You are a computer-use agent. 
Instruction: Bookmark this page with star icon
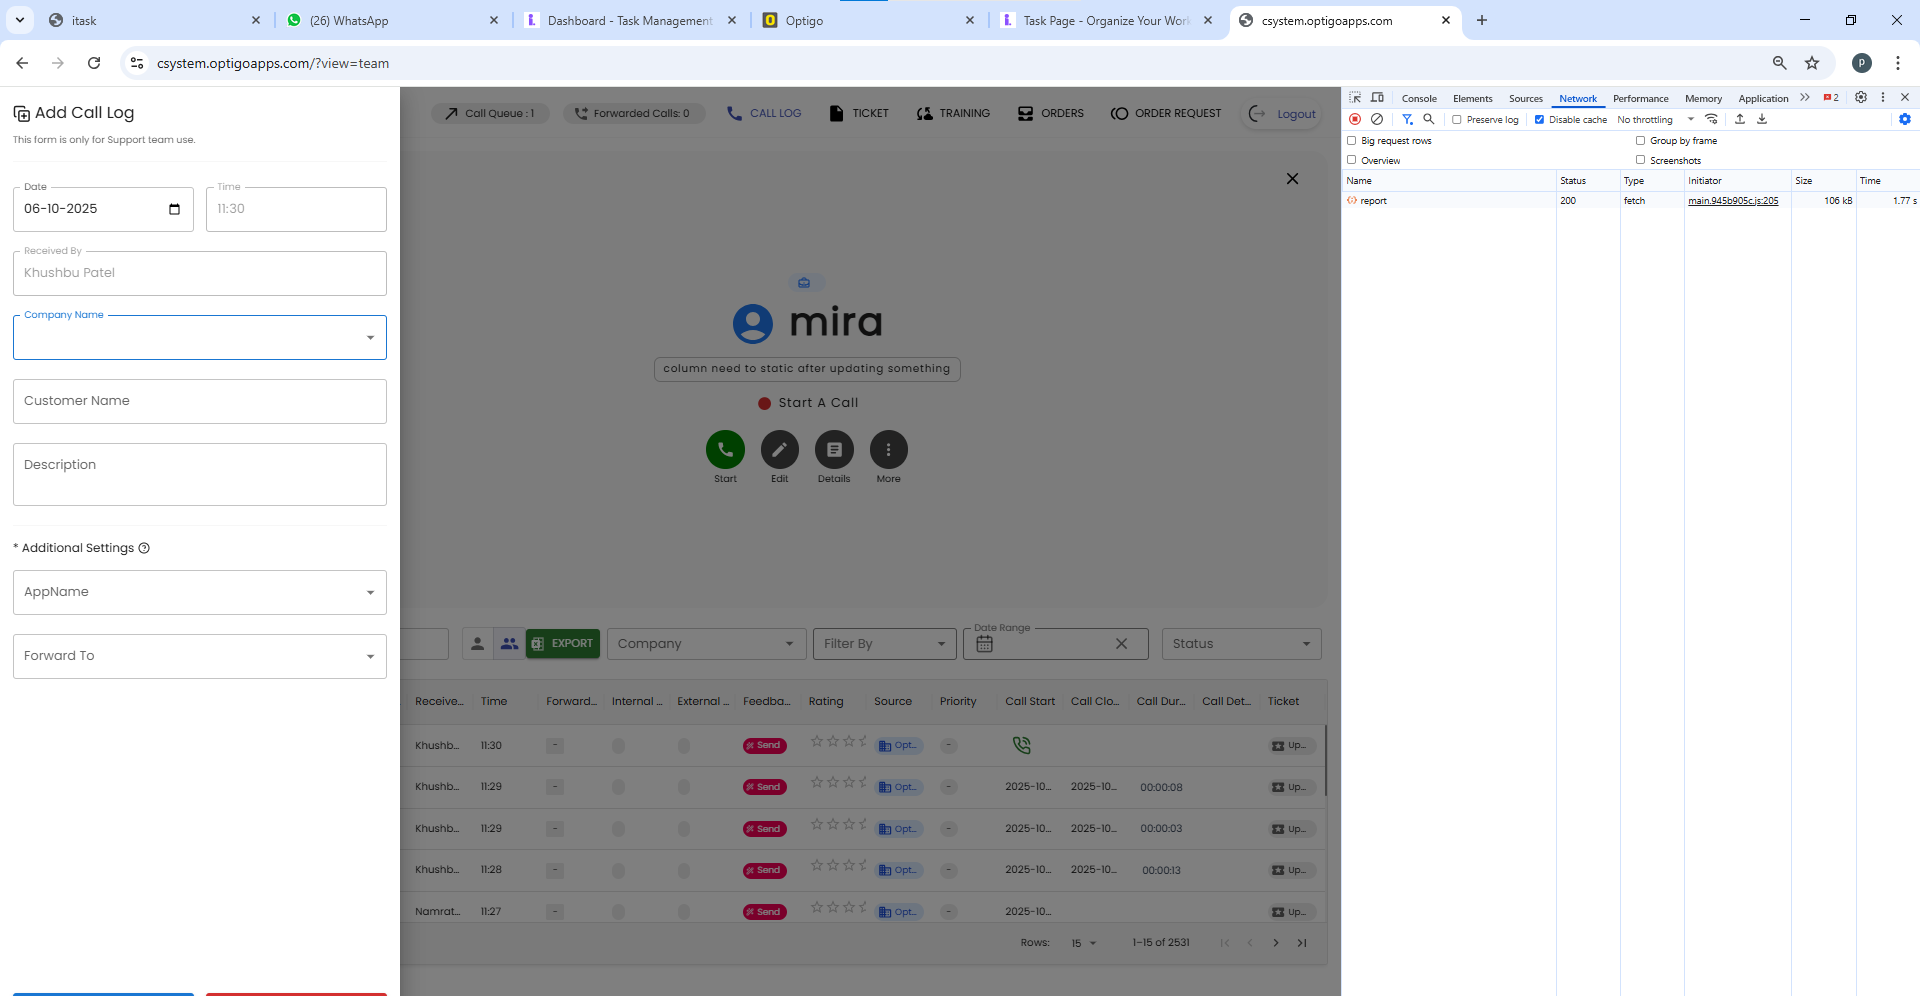point(1812,63)
